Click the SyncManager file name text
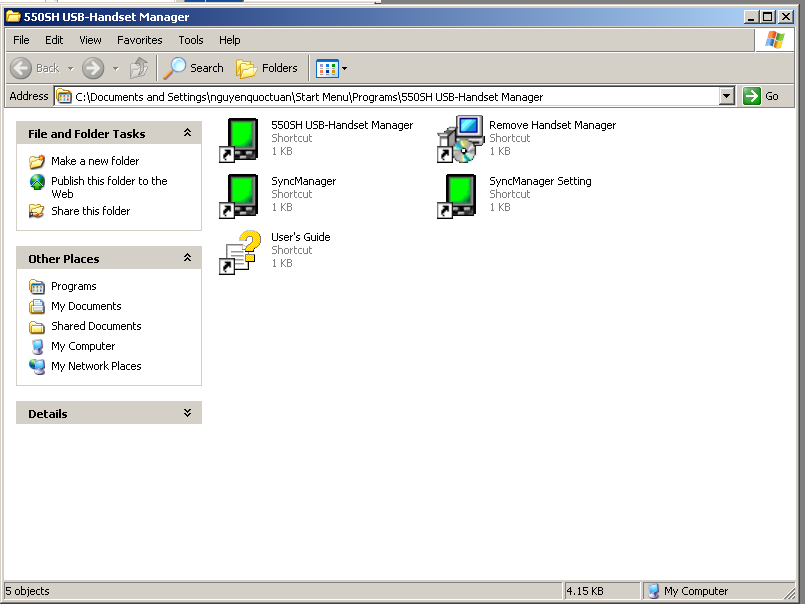 pyautogui.click(x=303, y=181)
